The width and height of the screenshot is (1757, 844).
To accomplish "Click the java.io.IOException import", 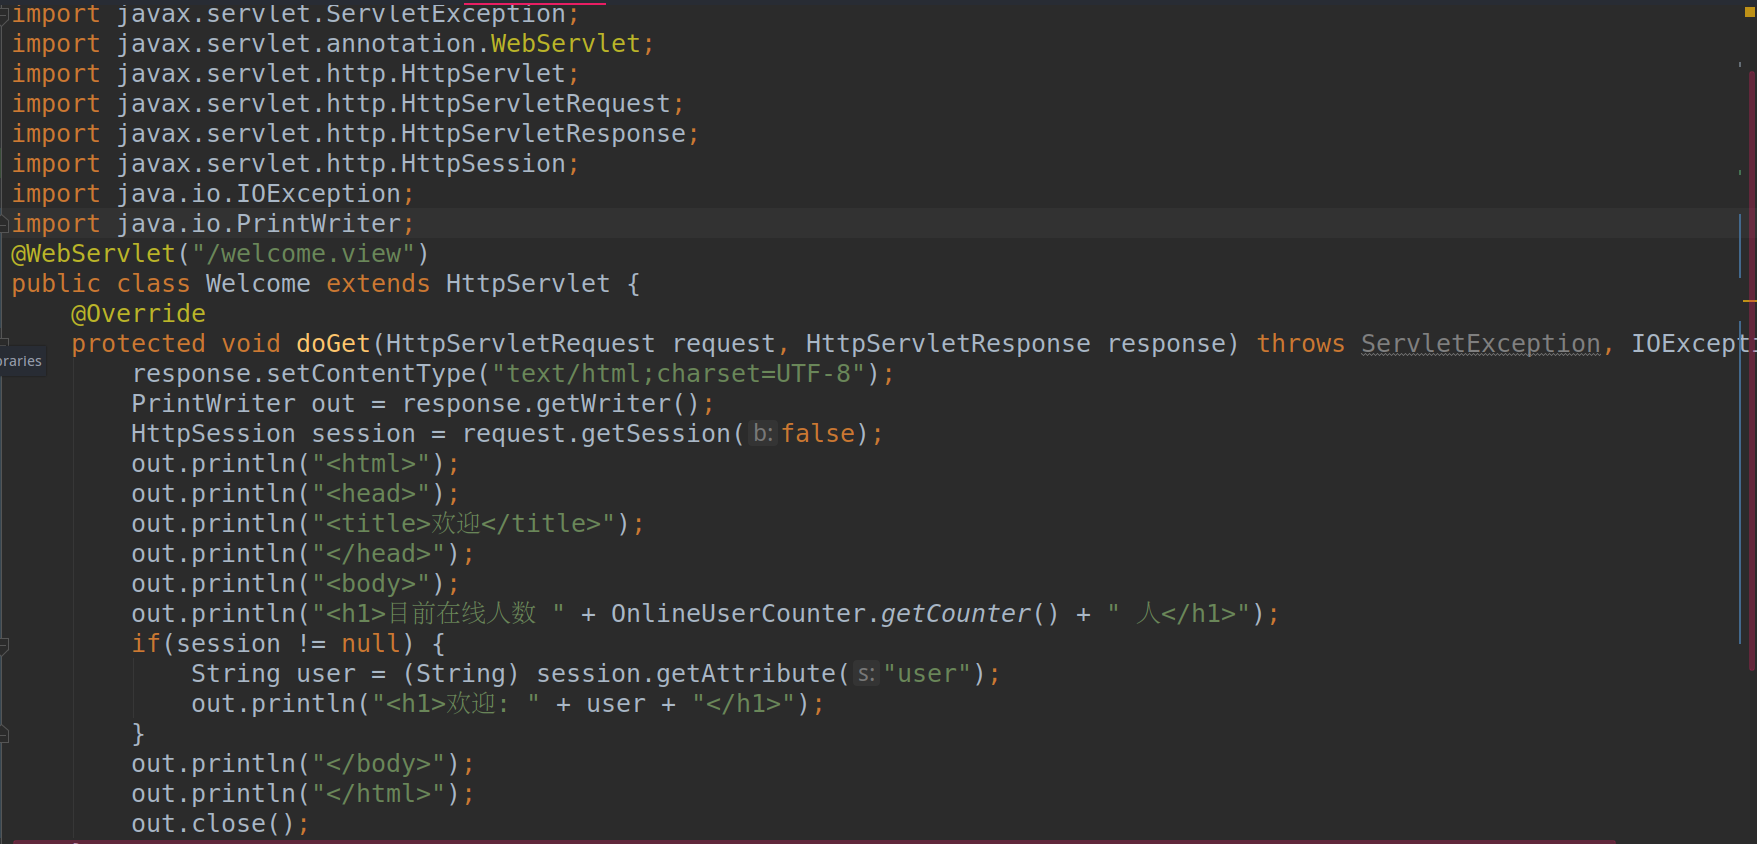I will click(258, 194).
